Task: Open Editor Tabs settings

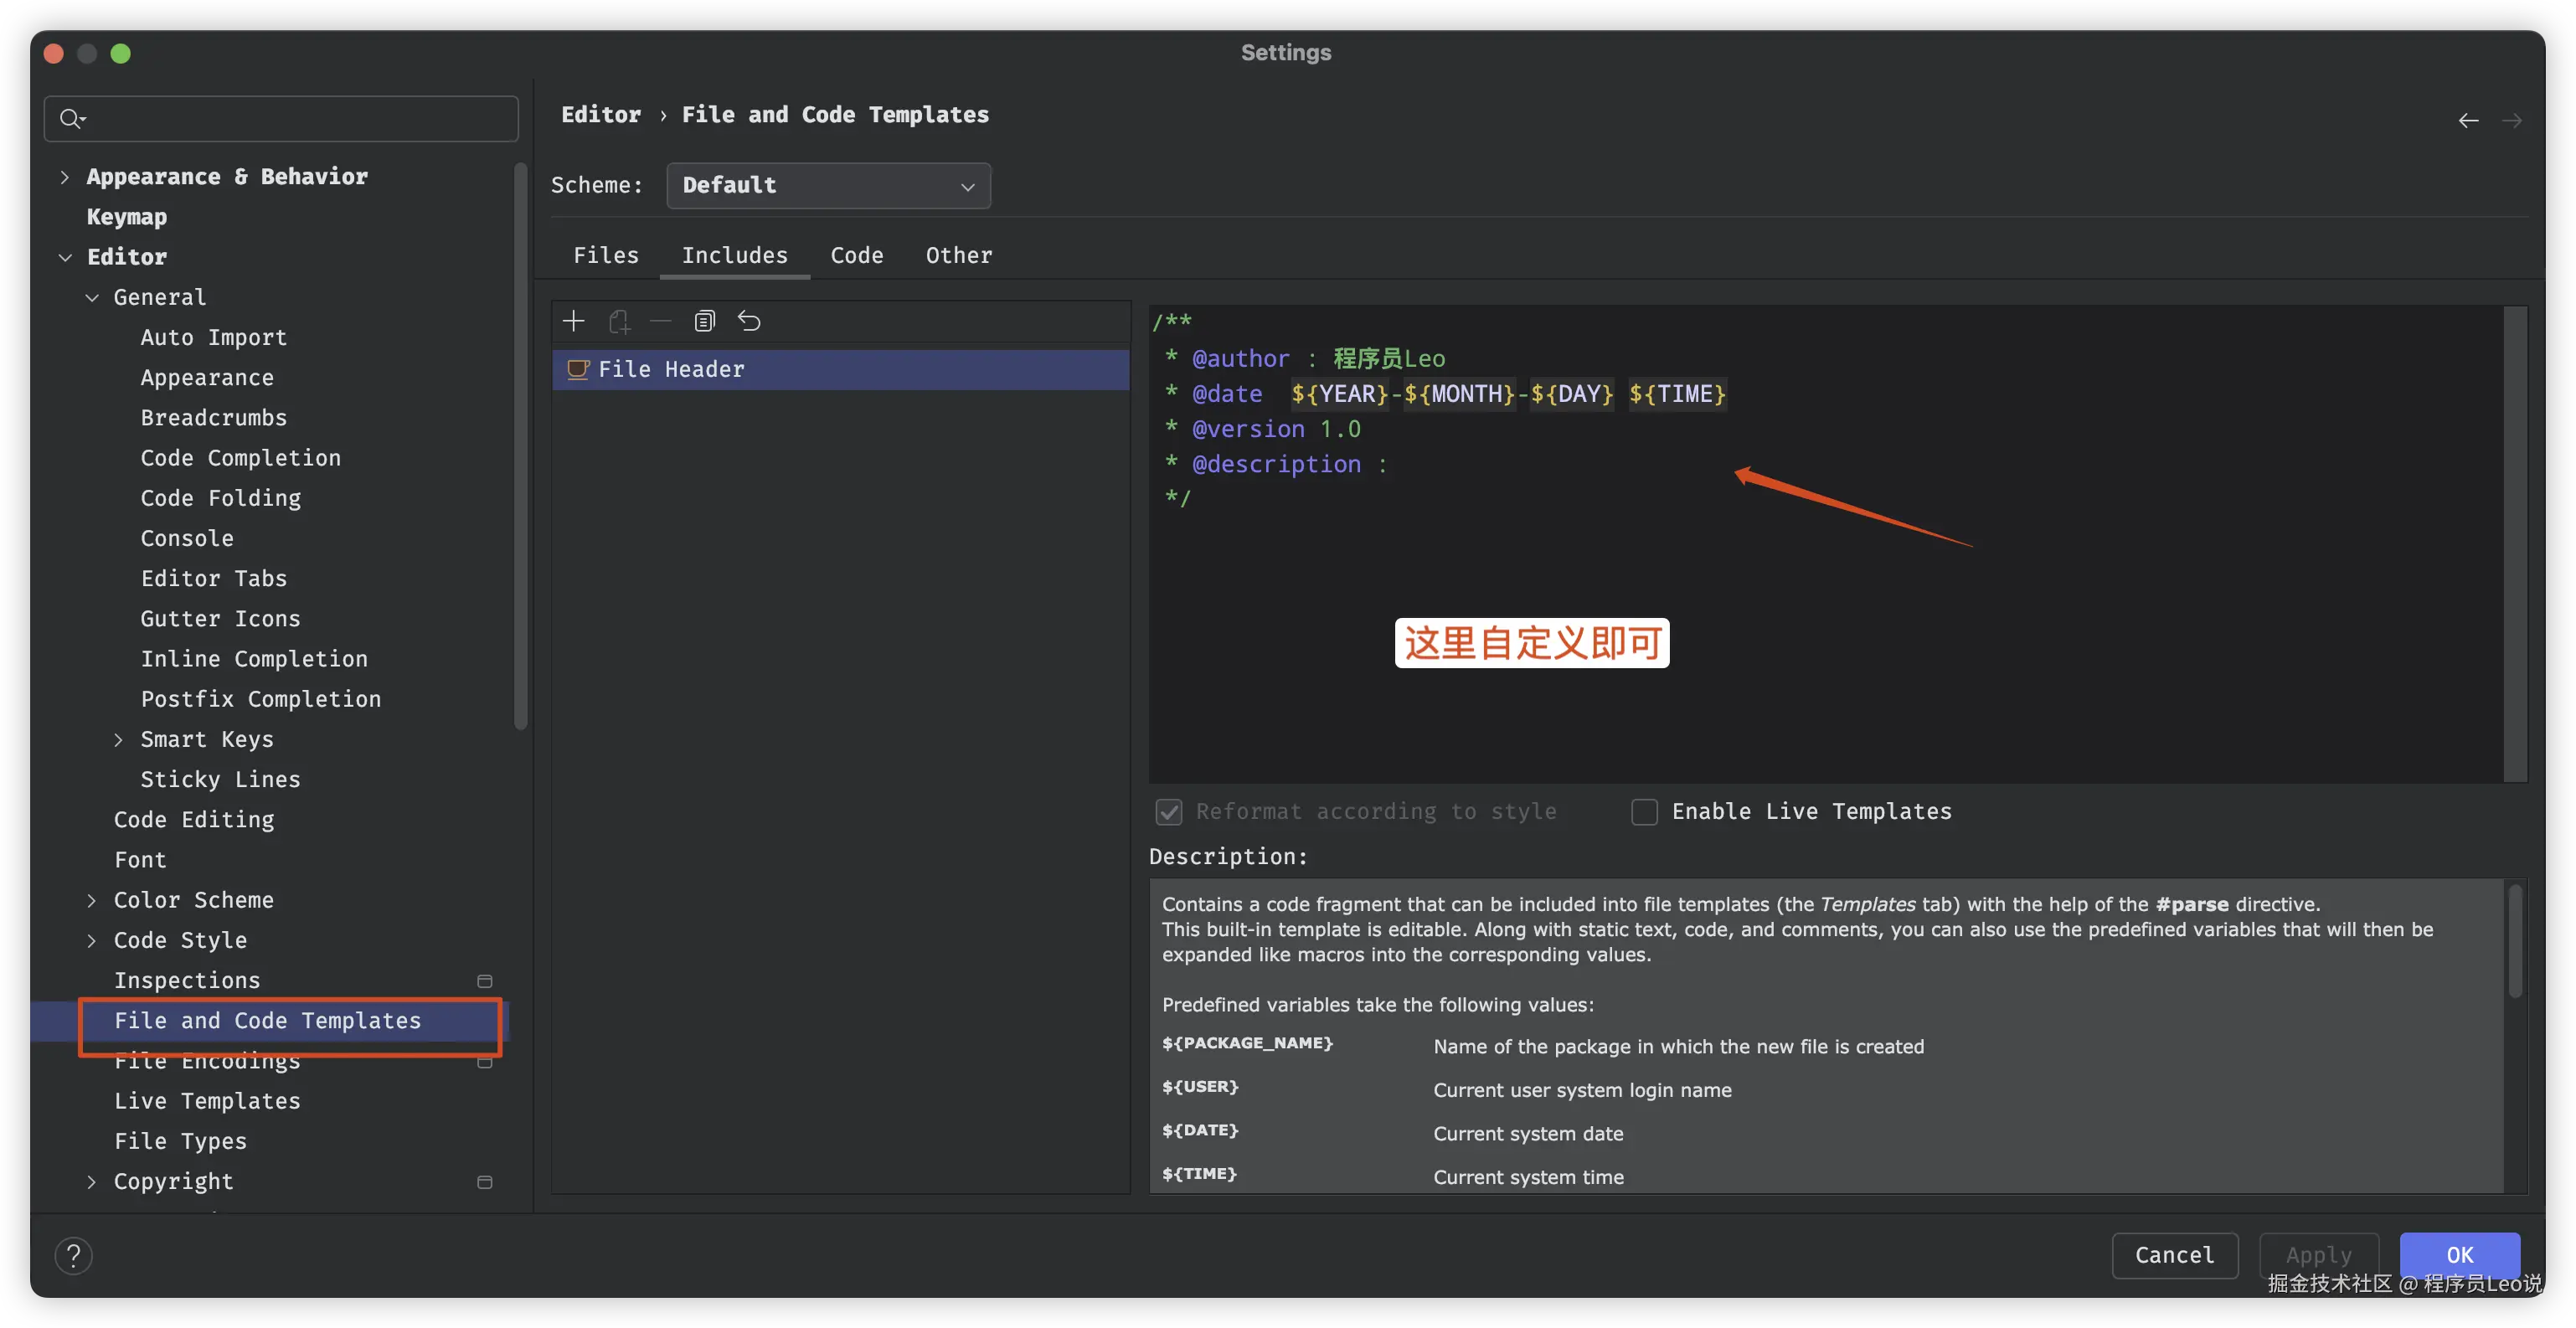Action: coord(214,579)
